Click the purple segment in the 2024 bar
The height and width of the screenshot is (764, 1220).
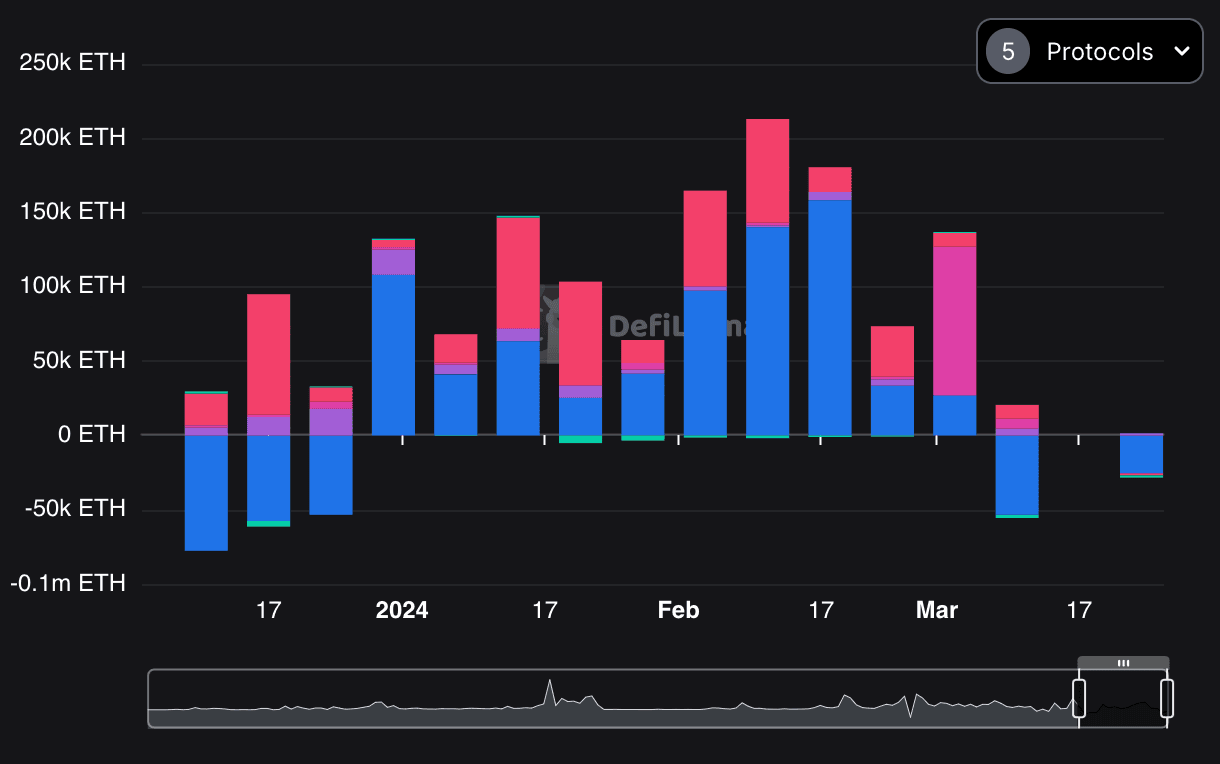393,262
